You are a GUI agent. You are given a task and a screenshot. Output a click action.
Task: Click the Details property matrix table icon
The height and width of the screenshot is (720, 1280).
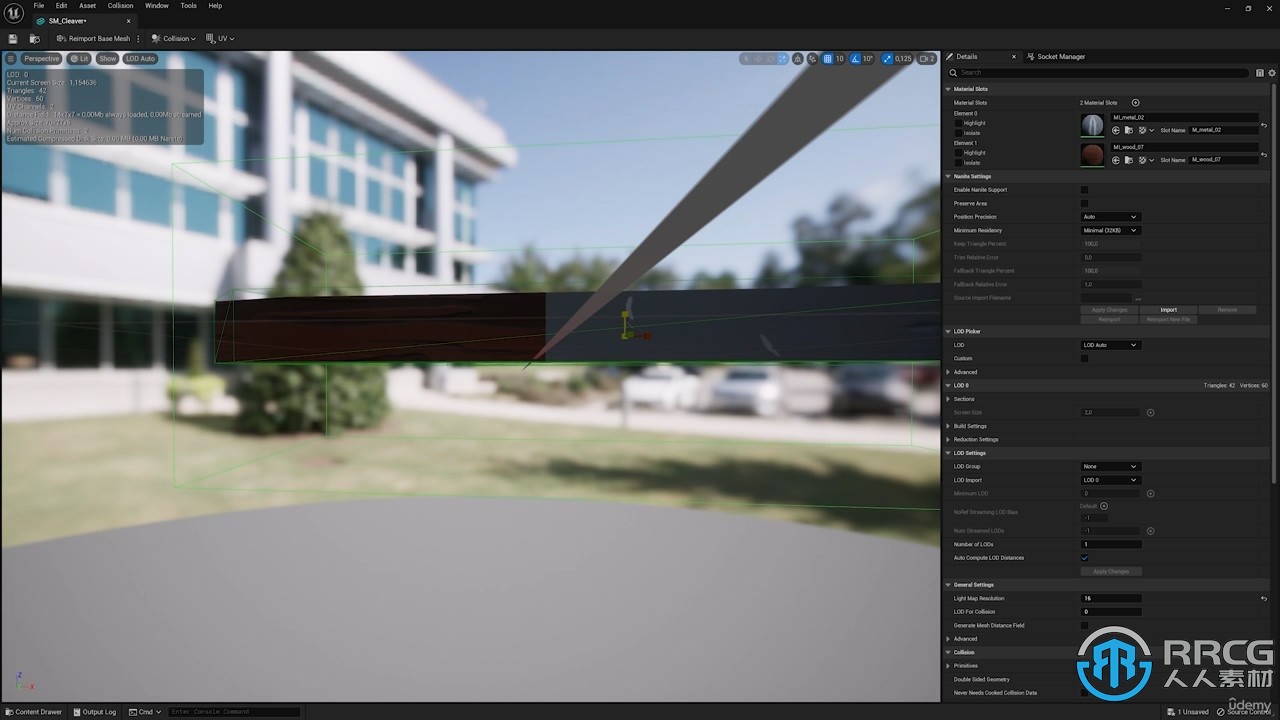click(1260, 73)
